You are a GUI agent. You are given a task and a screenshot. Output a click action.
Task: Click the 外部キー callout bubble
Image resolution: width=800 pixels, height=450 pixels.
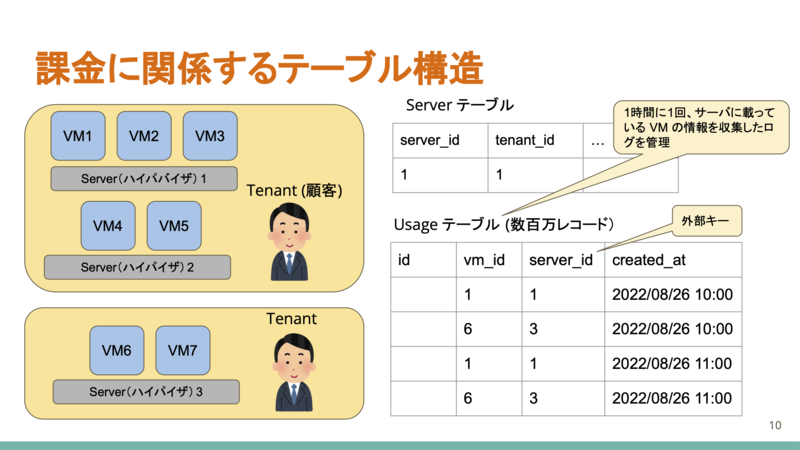[x=707, y=221]
